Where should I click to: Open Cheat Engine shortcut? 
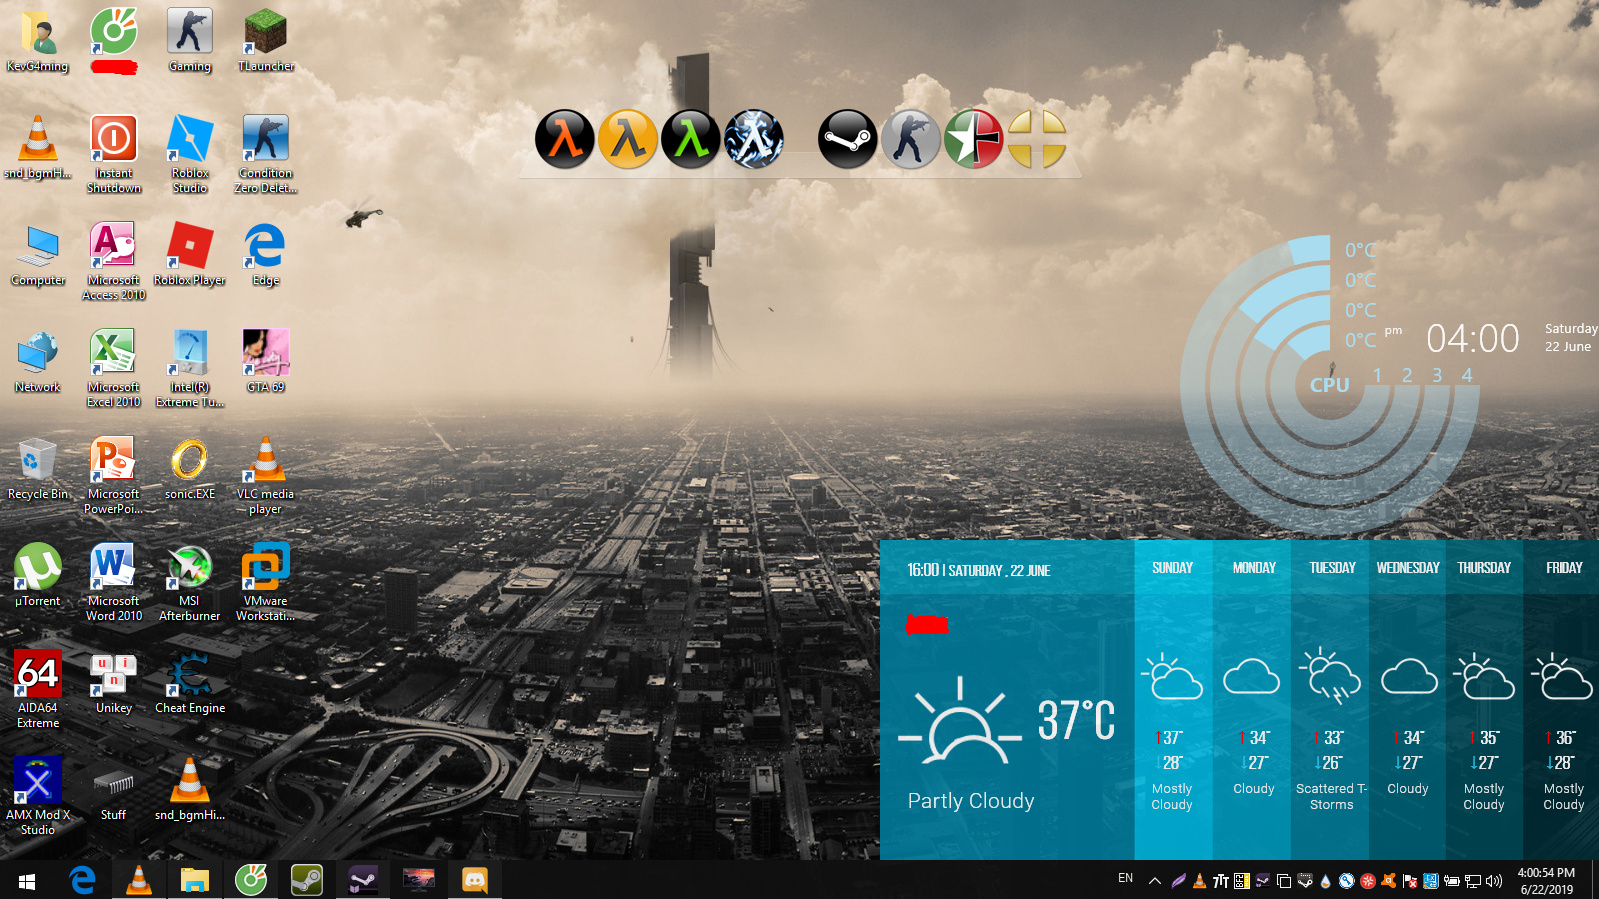click(x=190, y=682)
